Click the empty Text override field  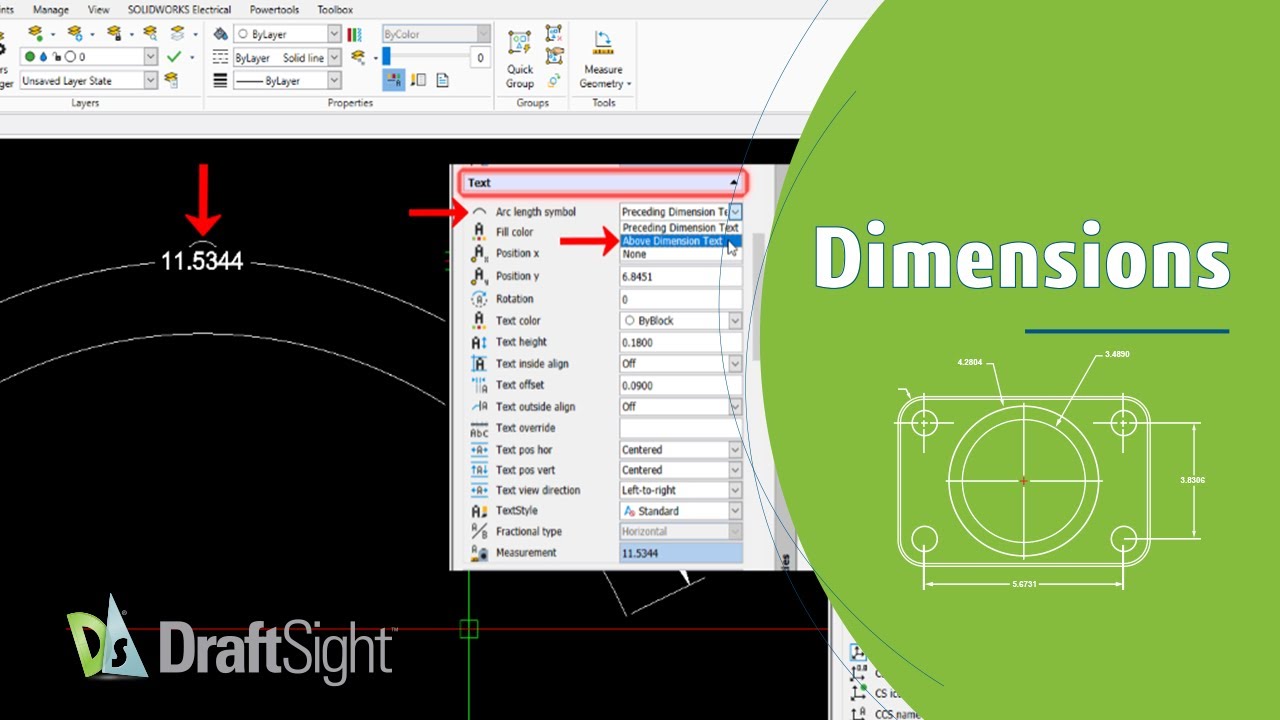point(681,429)
